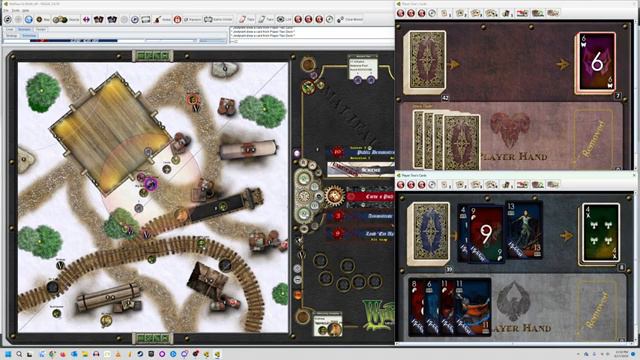
Task: Open the File menu in the main window
Action: point(6,10)
